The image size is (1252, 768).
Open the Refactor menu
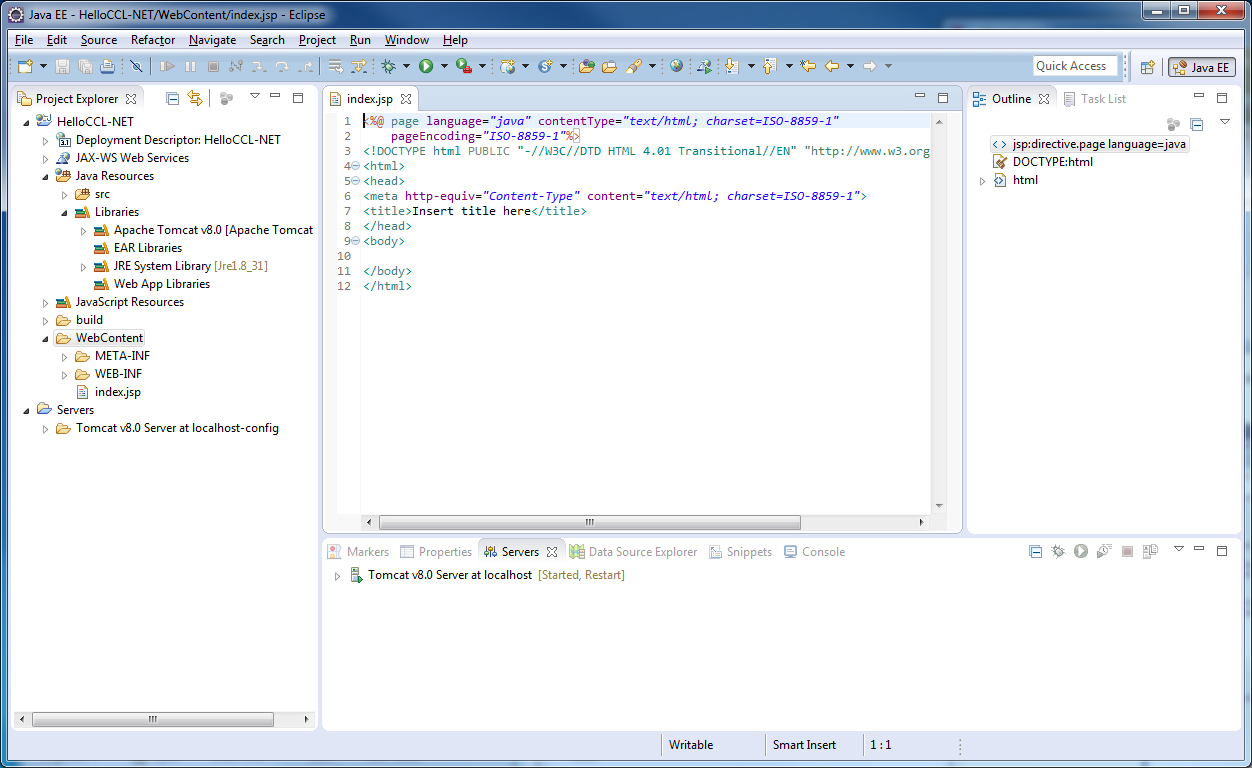[x=153, y=40]
